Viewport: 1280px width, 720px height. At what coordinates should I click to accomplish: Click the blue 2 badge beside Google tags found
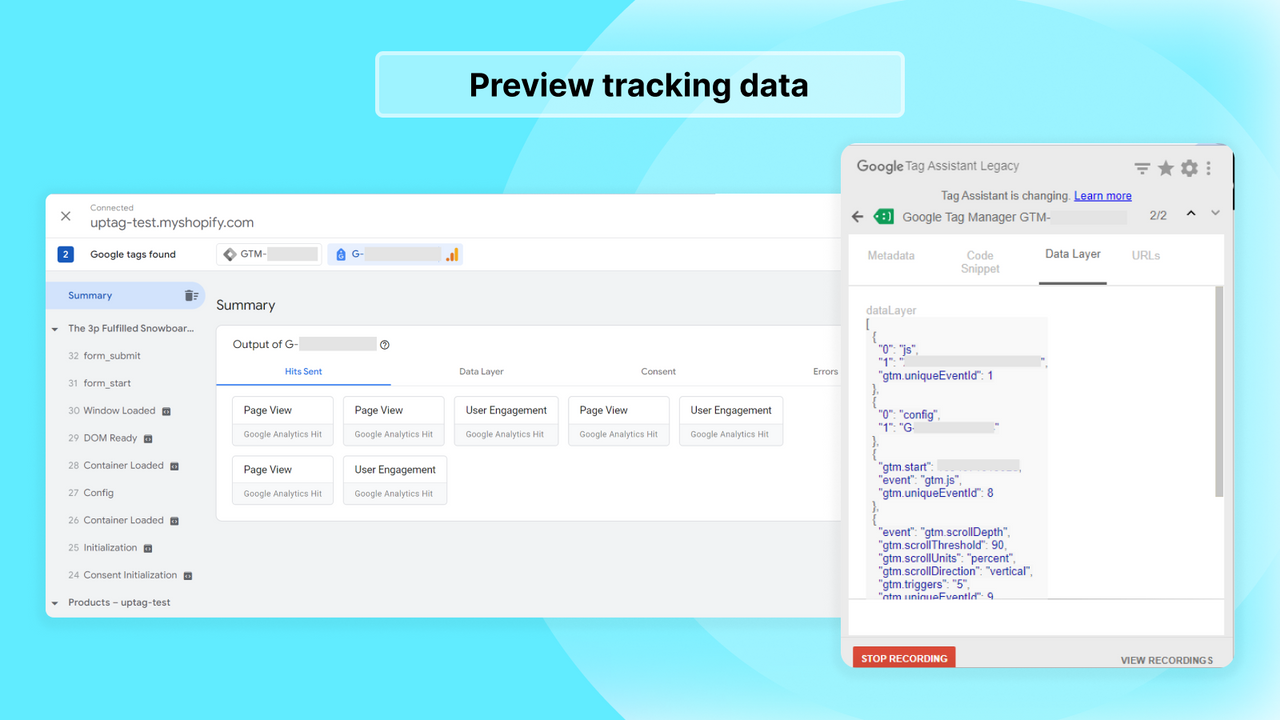point(66,254)
